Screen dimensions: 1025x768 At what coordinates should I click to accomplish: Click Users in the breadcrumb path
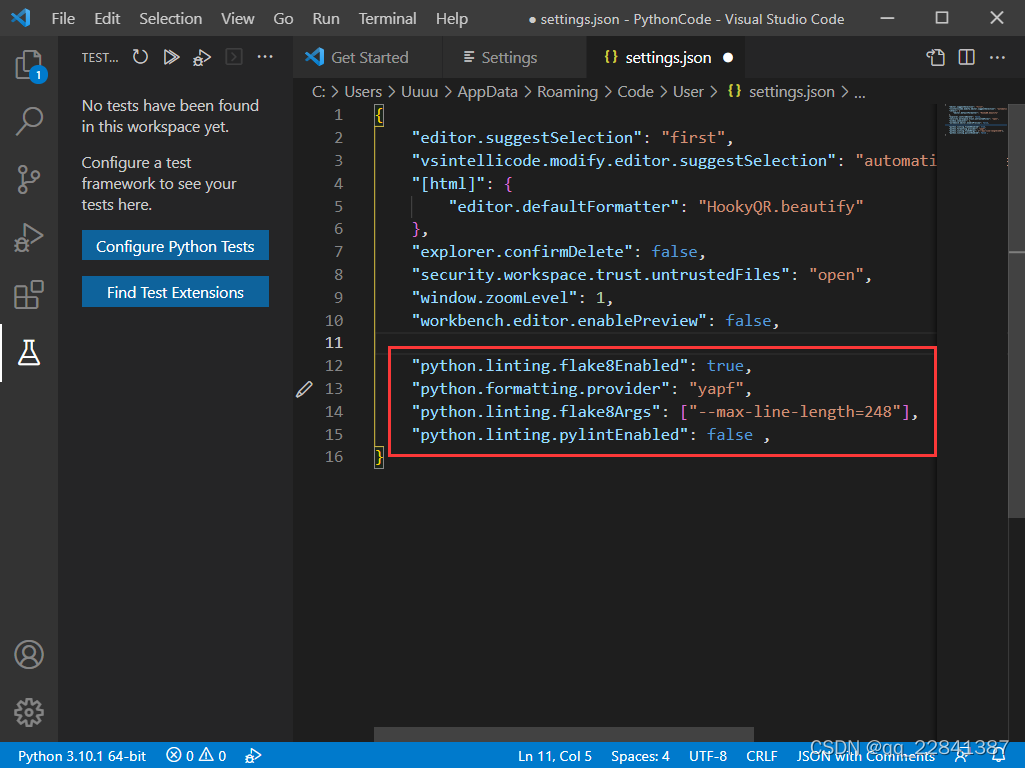(x=363, y=92)
